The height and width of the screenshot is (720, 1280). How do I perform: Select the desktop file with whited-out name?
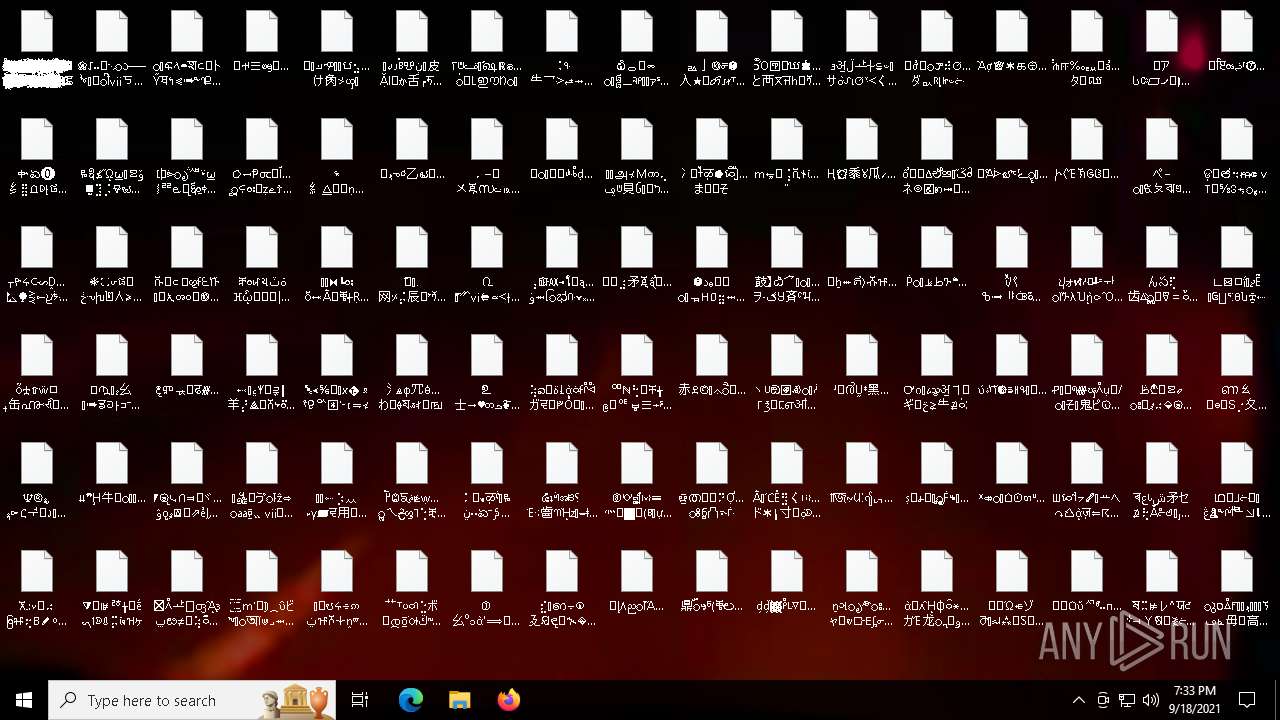[x=37, y=49]
